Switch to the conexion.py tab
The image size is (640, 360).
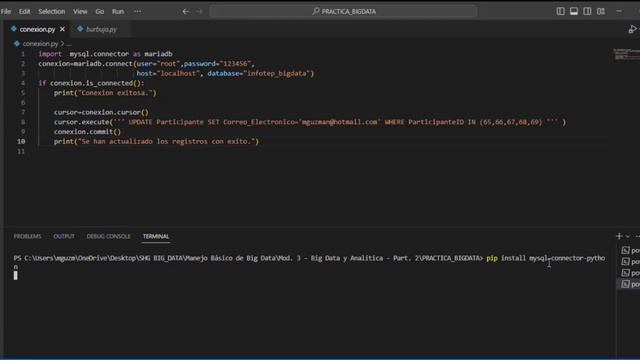(37, 29)
